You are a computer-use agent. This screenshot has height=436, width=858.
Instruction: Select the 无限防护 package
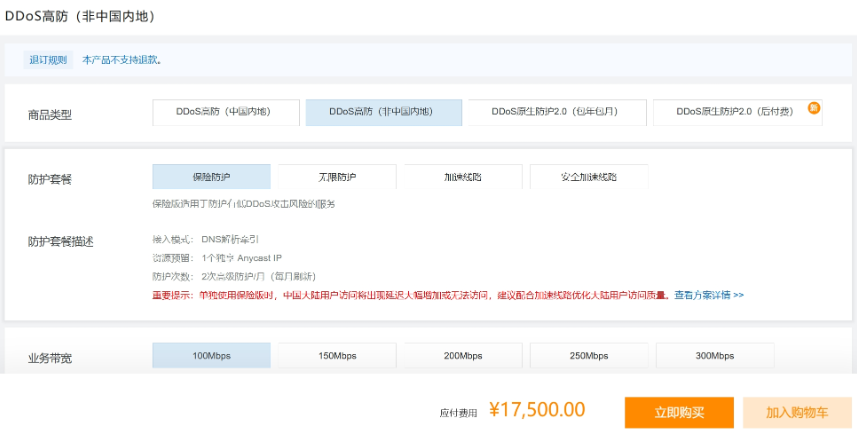[337, 177]
